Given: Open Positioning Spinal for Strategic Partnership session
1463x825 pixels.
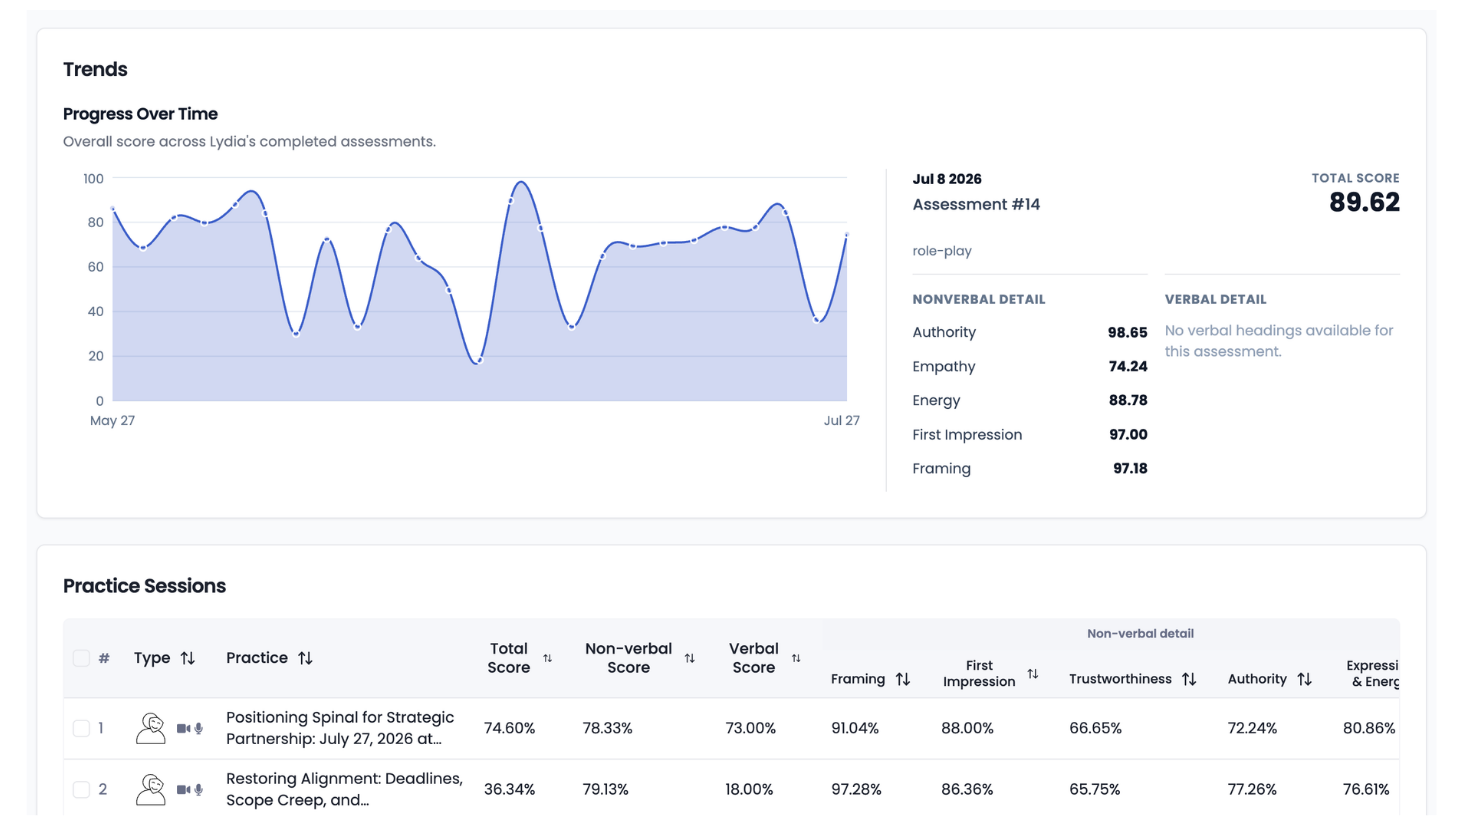Looking at the screenshot, I should pyautogui.click(x=340, y=728).
